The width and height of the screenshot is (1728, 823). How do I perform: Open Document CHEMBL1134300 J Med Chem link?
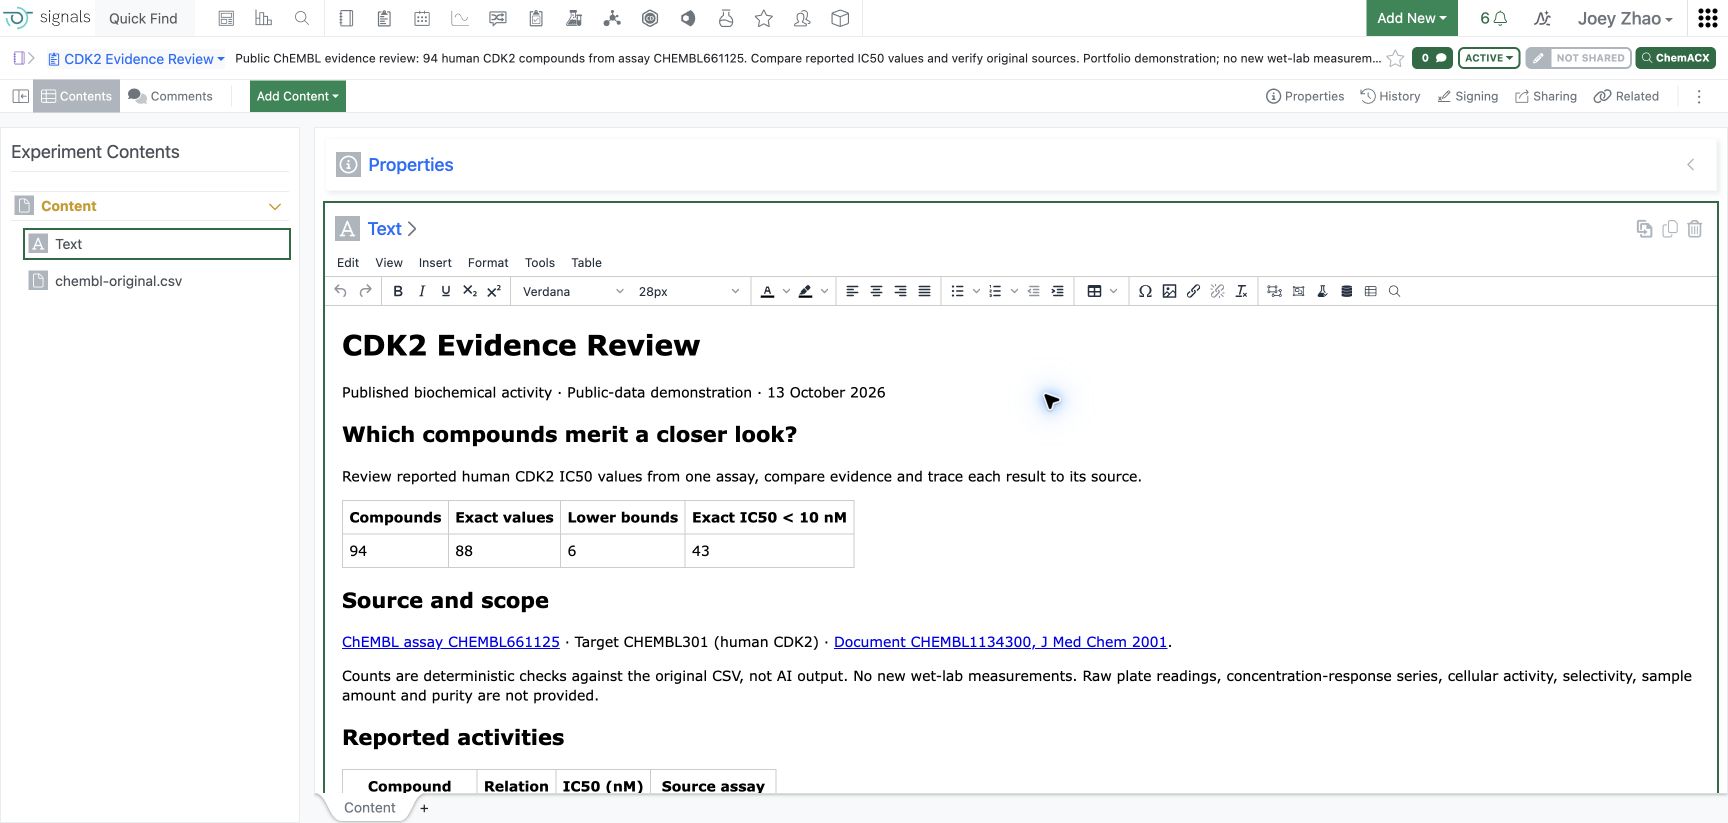(x=1000, y=642)
